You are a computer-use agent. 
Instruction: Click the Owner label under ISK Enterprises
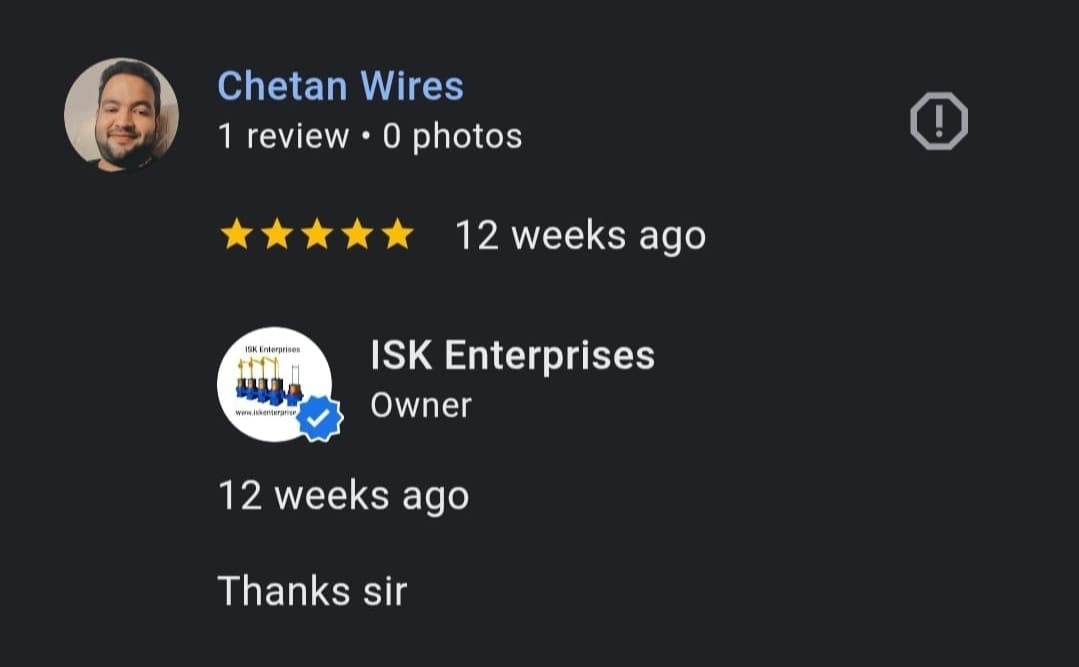click(421, 405)
